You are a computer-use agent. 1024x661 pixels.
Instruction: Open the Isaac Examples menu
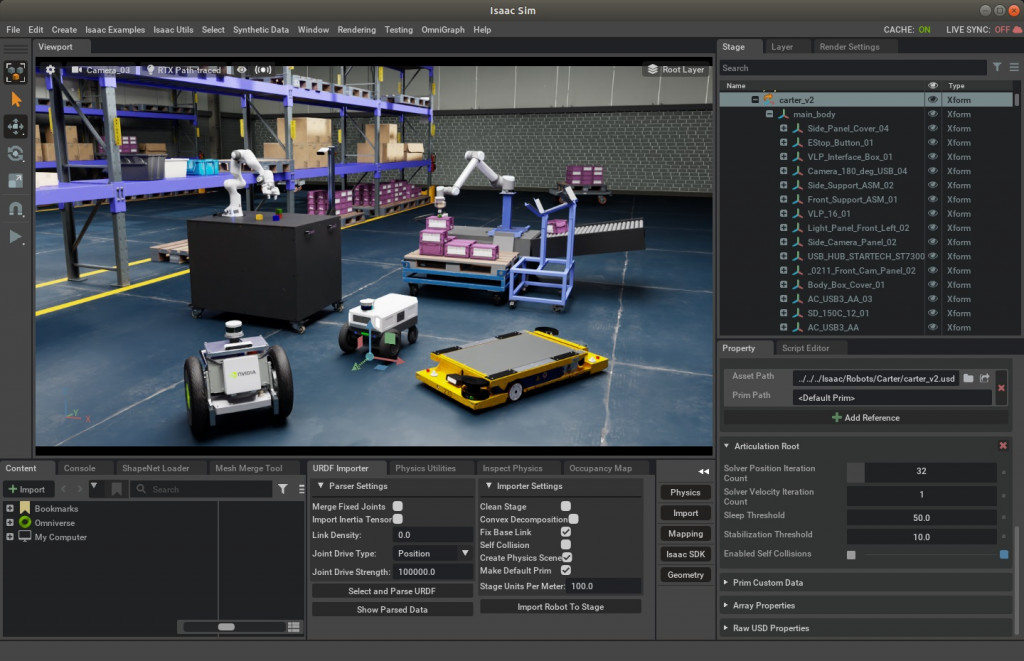(115, 30)
